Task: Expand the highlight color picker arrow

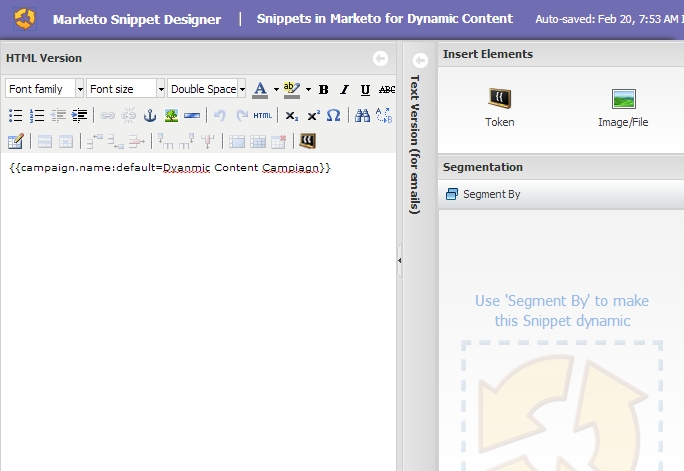Action: pyautogui.click(x=308, y=90)
